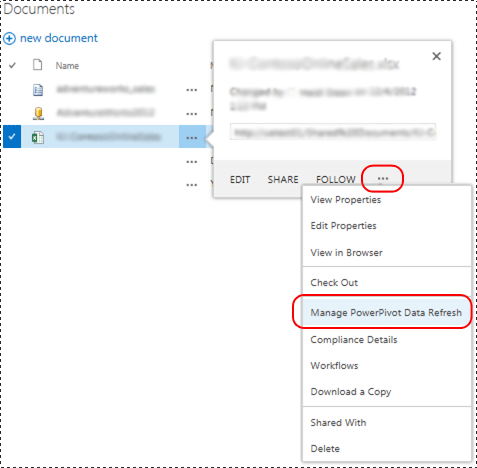
Task: Choose Delete from the context menu
Action: tap(325, 449)
